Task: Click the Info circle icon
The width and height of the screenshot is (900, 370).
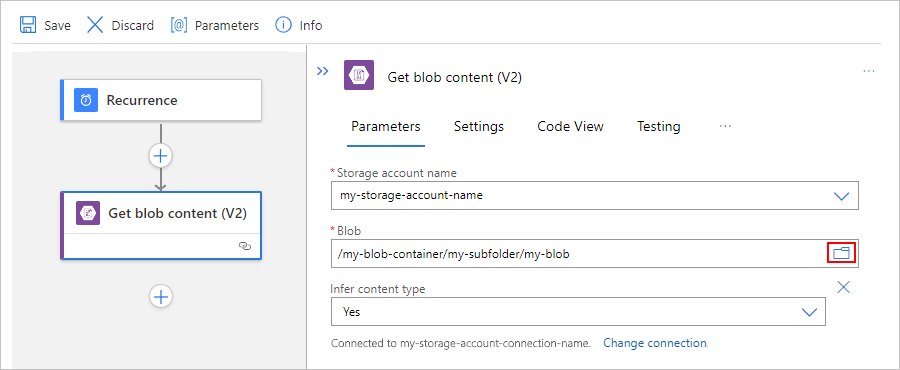Action: point(284,25)
